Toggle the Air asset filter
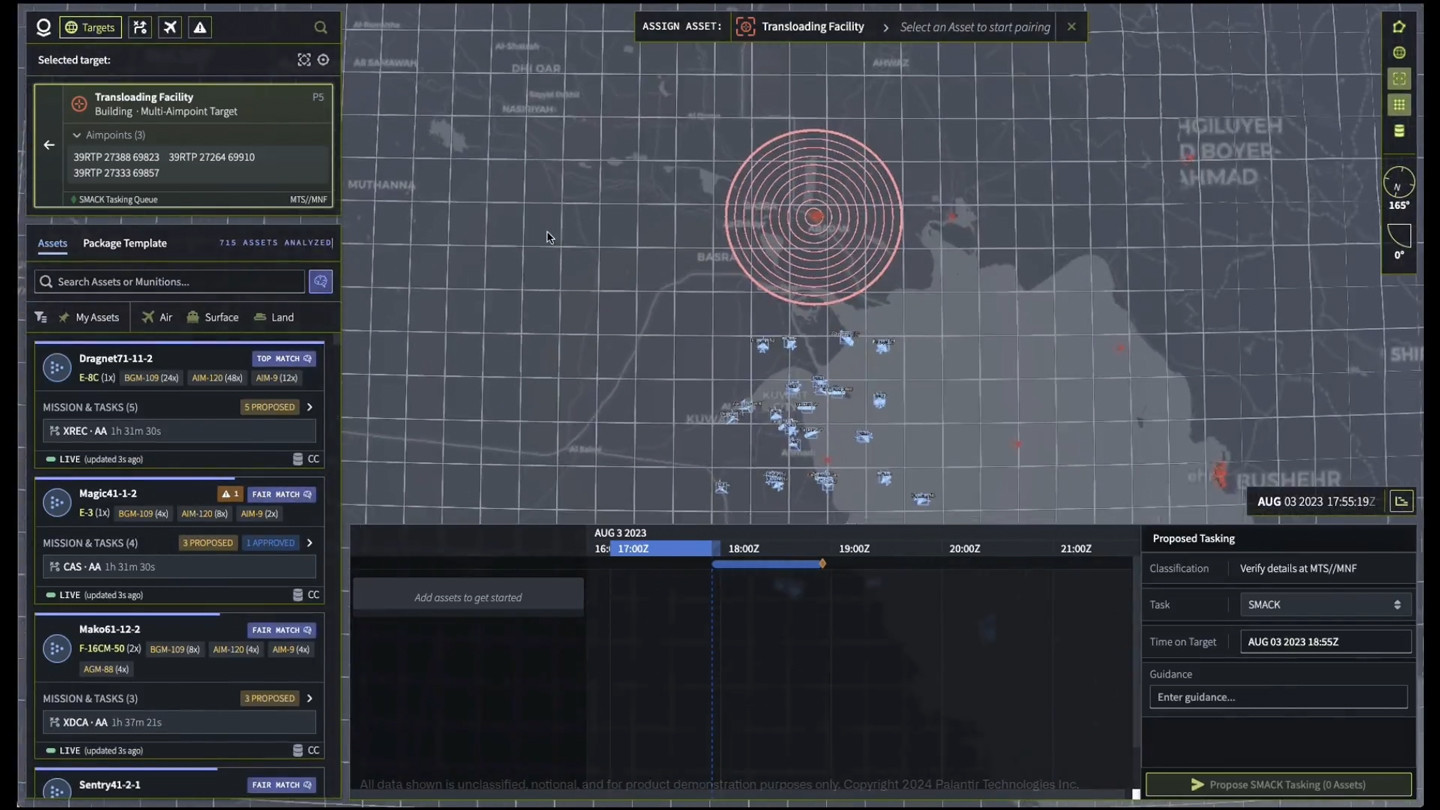The height and width of the screenshot is (810, 1440). click(x=157, y=317)
